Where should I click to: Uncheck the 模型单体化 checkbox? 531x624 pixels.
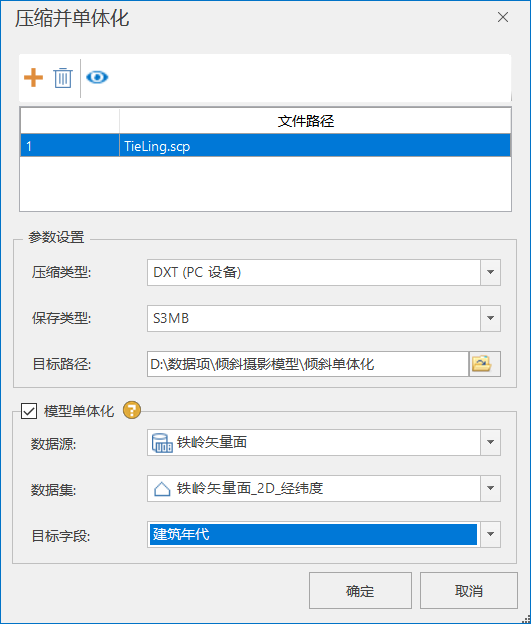pyautogui.click(x=29, y=411)
